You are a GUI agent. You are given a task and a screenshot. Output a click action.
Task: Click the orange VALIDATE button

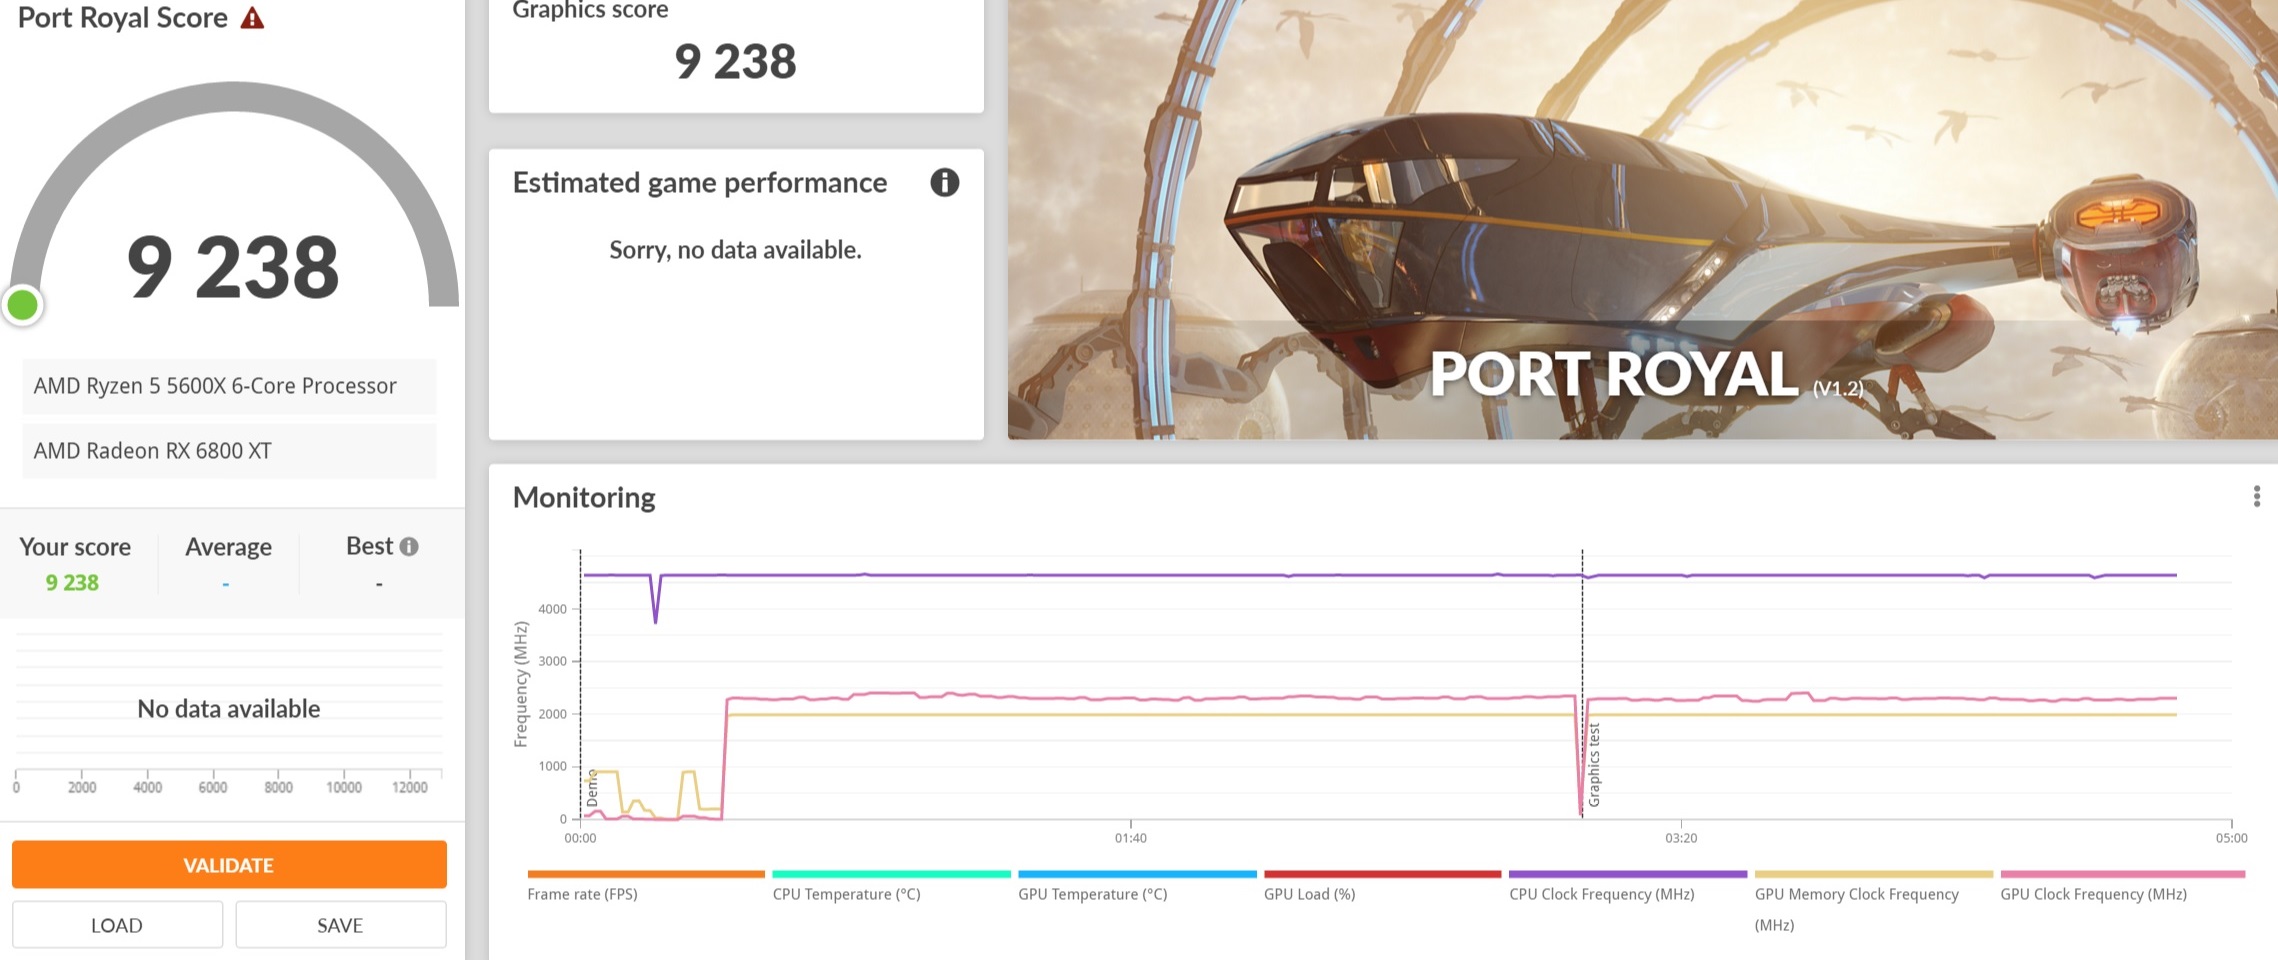pyautogui.click(x=229, y=865)
